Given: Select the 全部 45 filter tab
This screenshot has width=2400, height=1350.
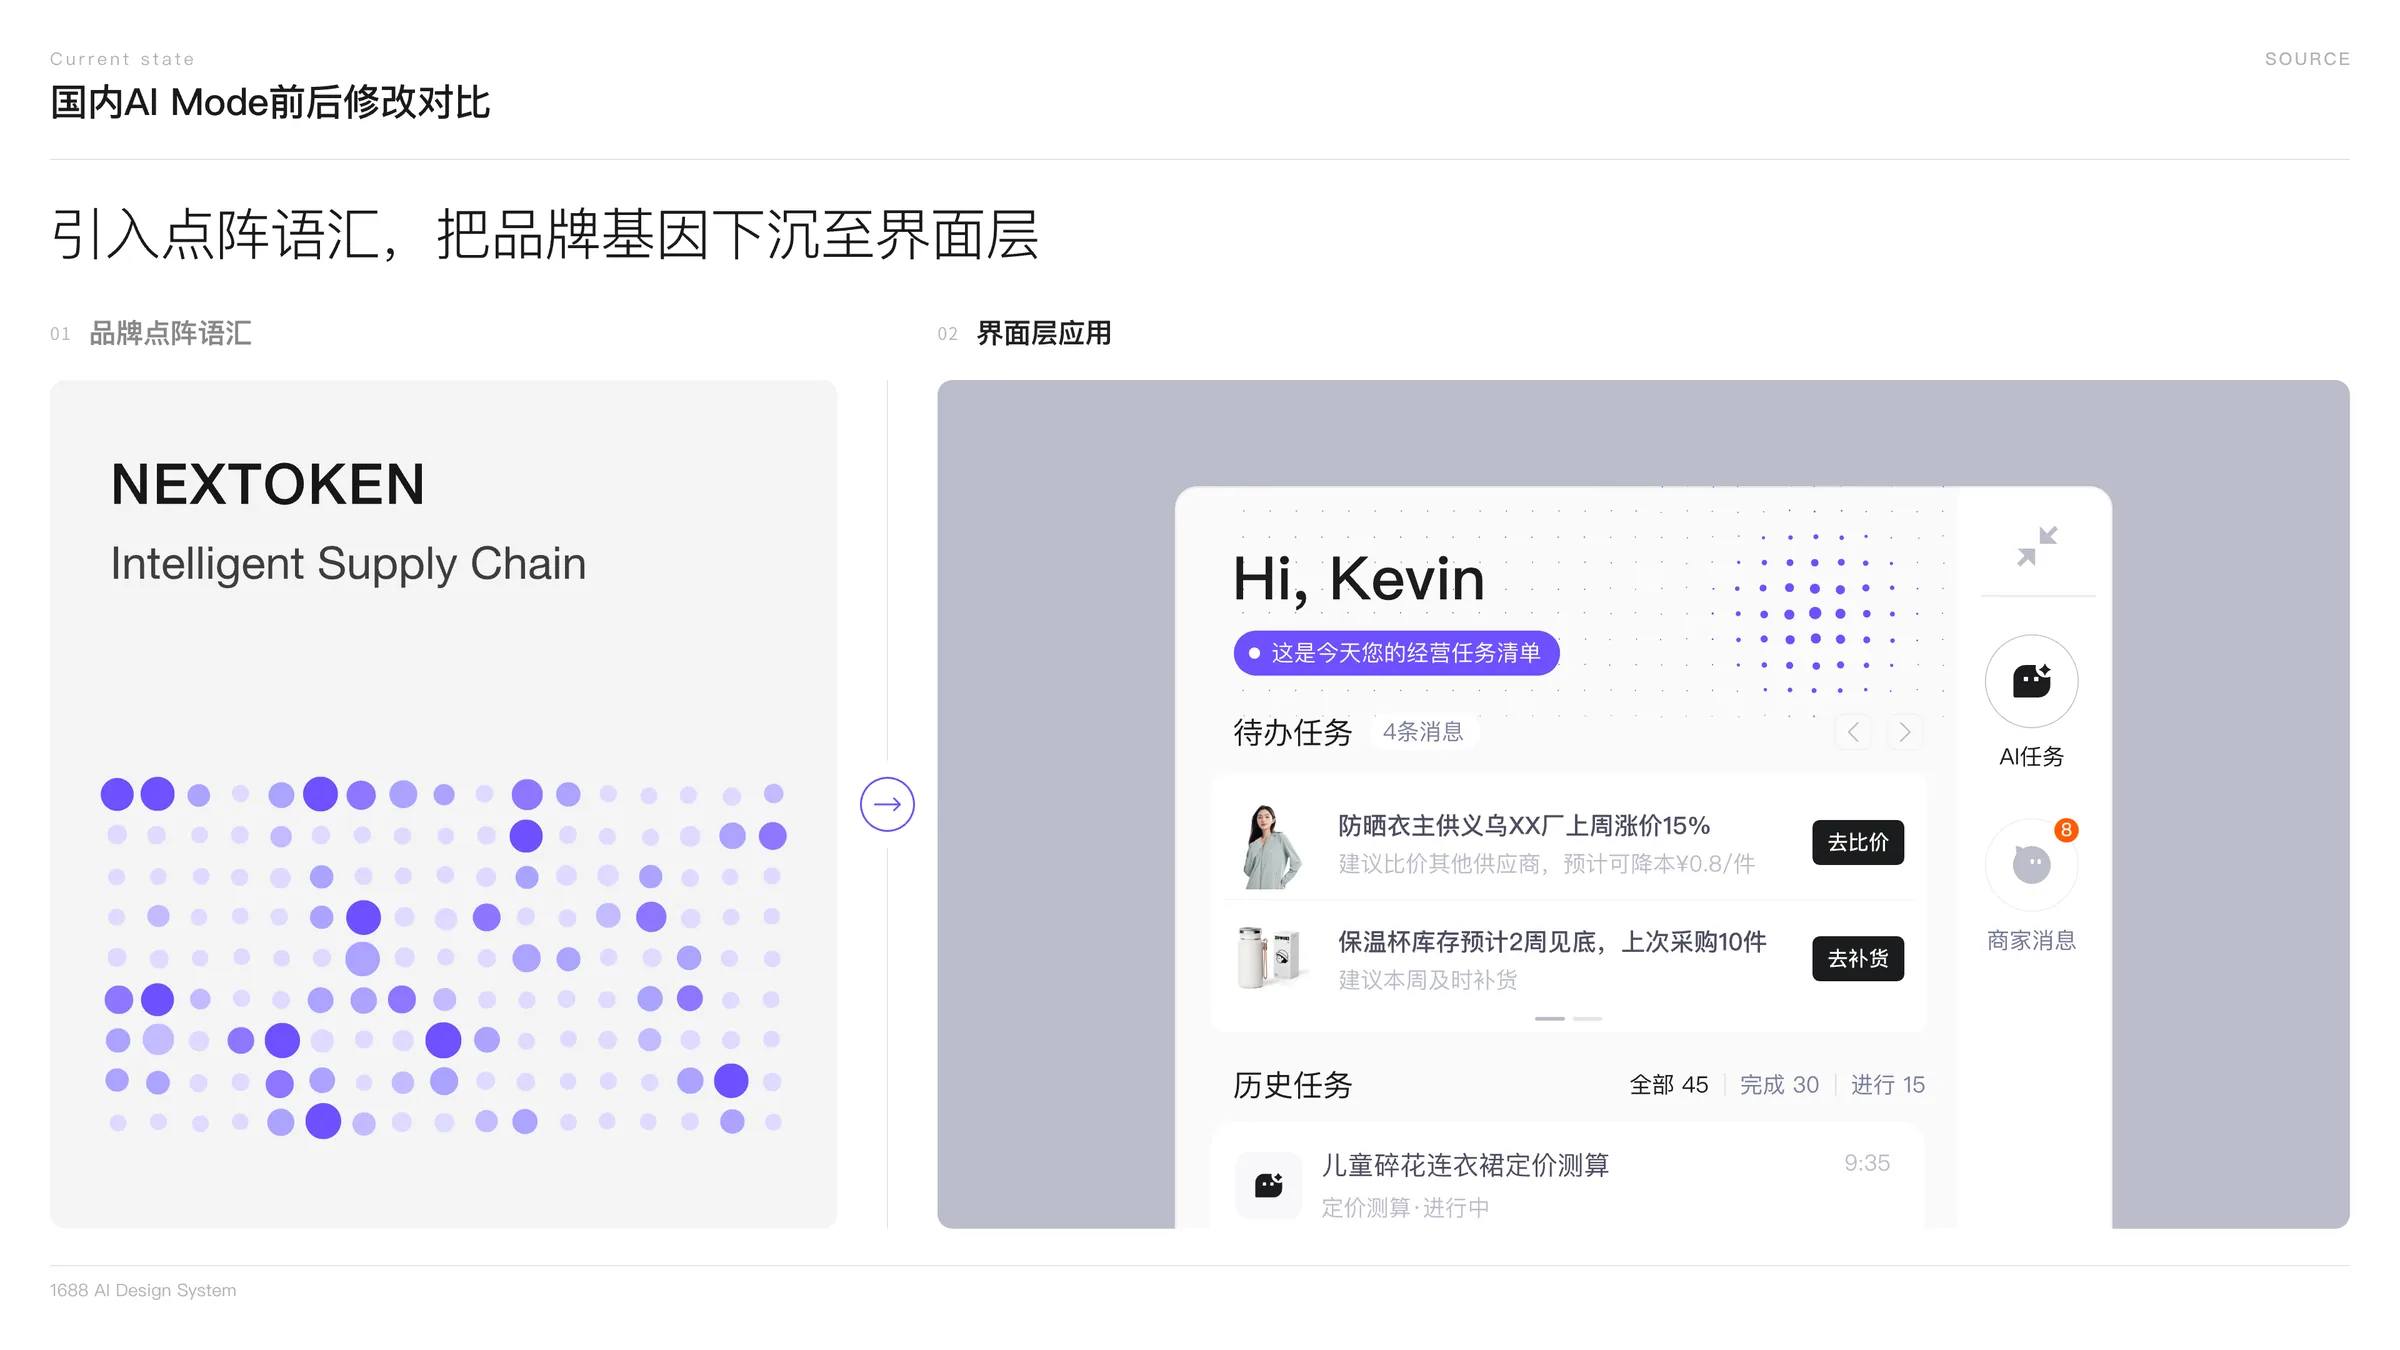Looking at the screenshot, I should coord(1669,1085).
